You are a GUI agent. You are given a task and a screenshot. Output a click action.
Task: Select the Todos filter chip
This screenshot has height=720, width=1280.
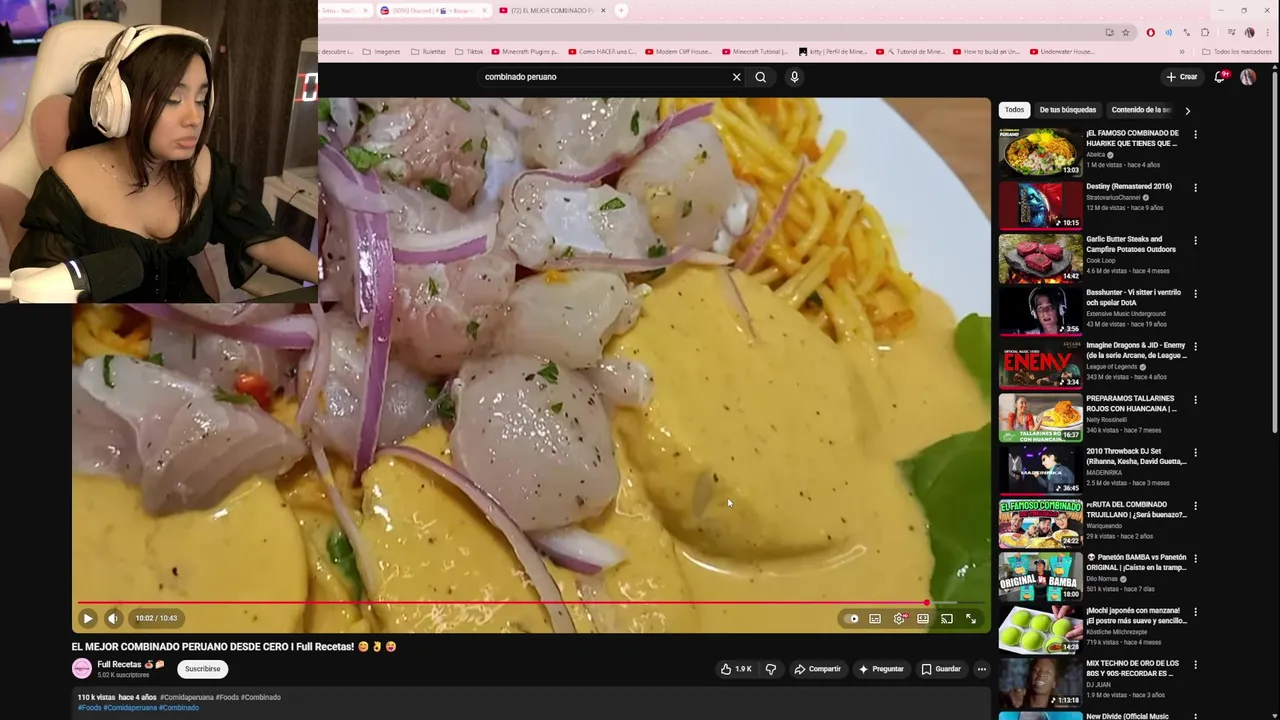click(1014, 110)
